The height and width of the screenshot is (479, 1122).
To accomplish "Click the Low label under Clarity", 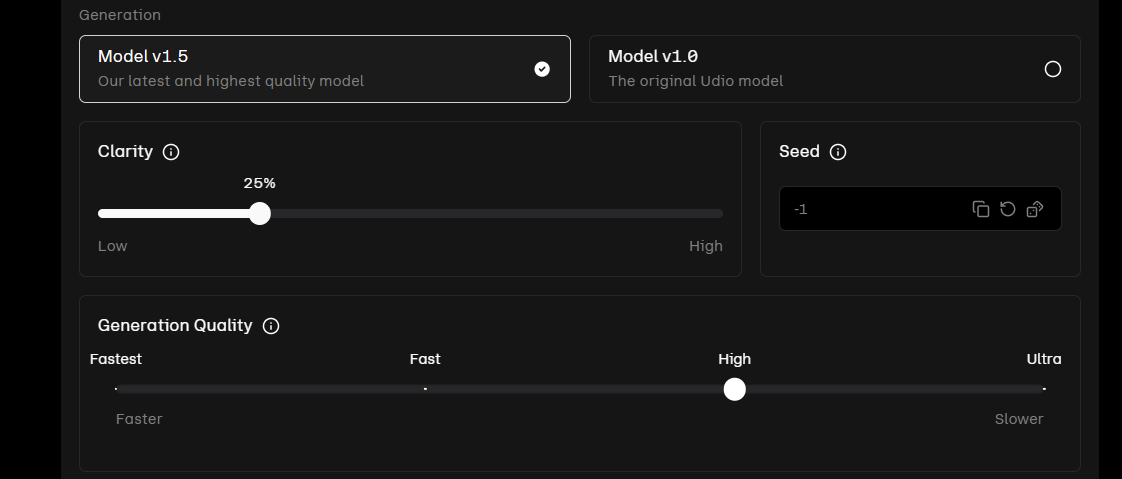I will click(112, 246).
